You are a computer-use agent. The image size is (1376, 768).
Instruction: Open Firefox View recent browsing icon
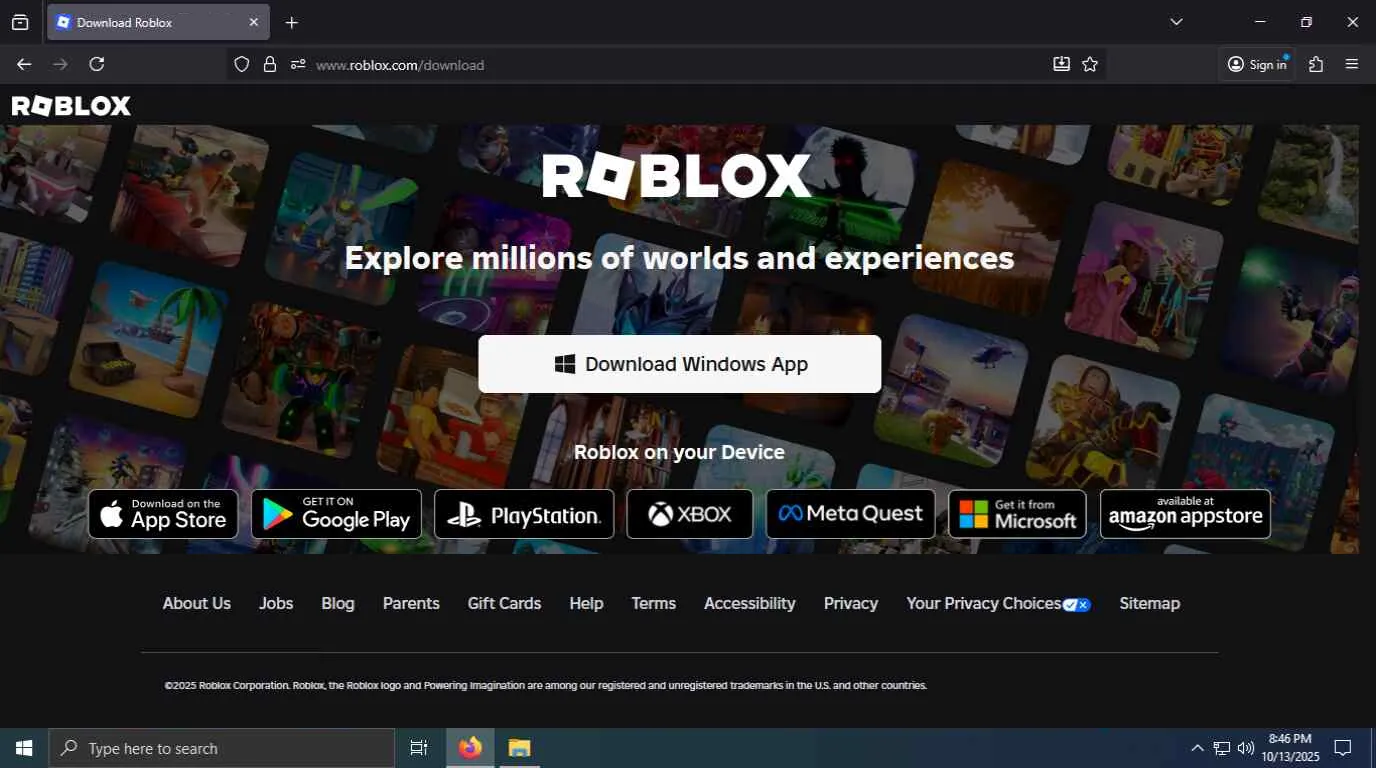pyautogui.click(x=20, y=22)
